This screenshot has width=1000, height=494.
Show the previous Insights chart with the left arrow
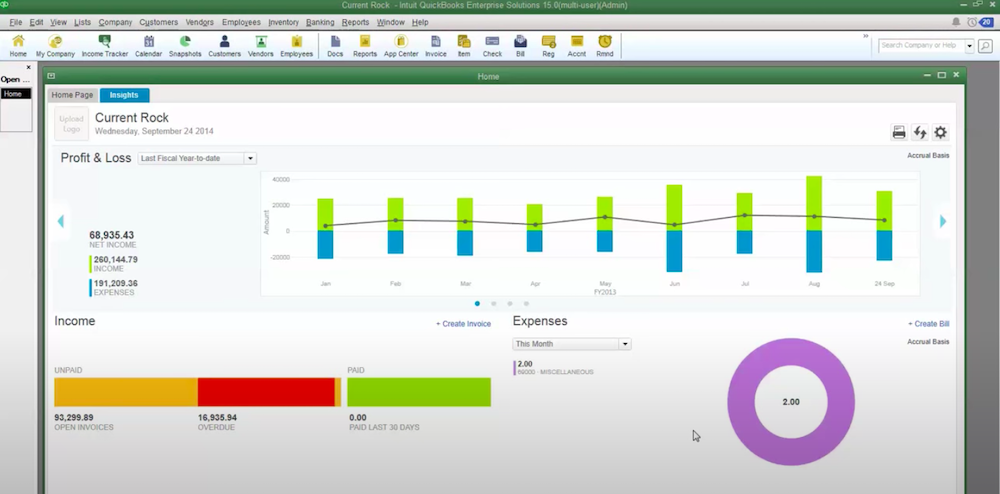tap(61, 221)
